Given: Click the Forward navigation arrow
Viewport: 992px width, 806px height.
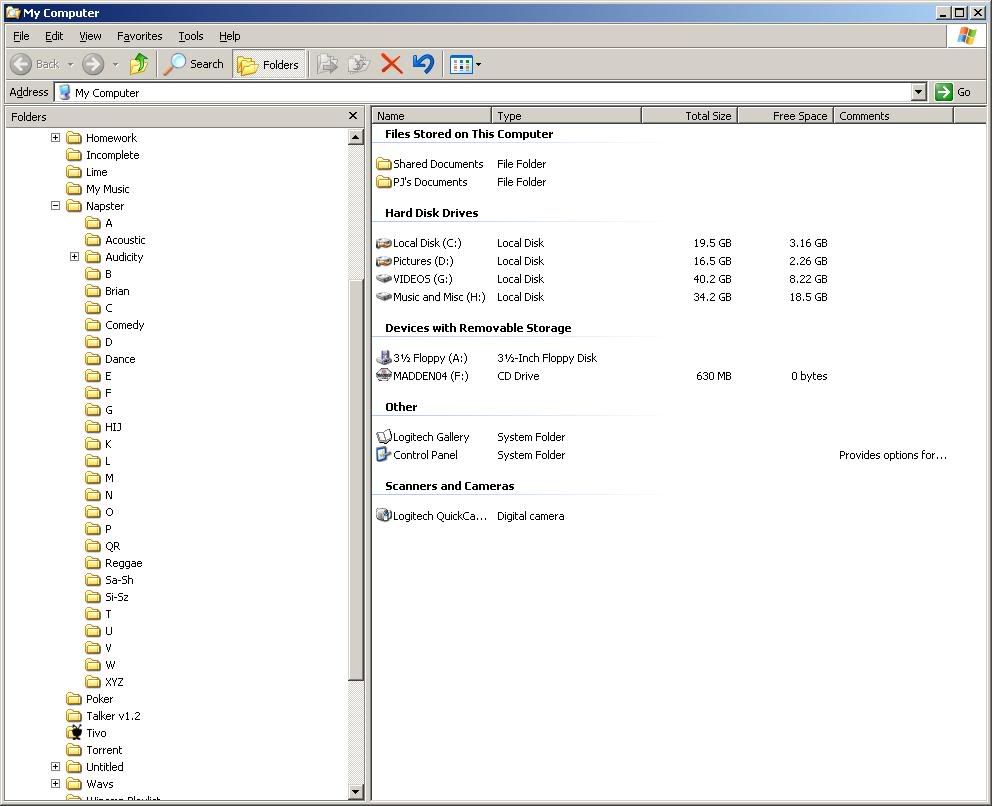Looking at the screenshot, I should click(93, 64).
